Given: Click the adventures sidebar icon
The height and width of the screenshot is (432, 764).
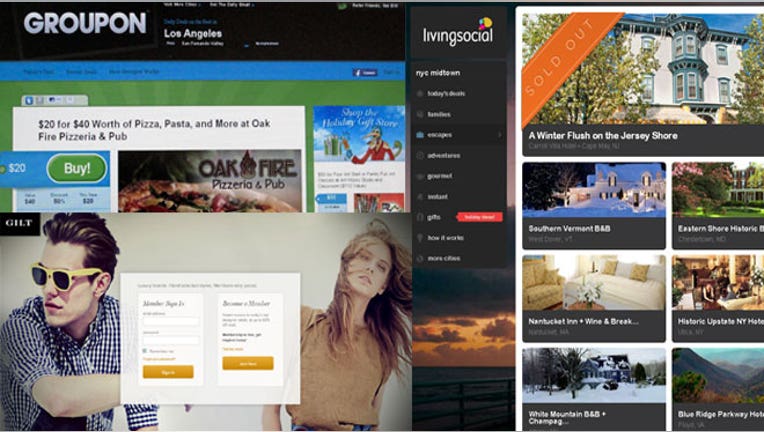Looking at the screenshot, I should (420, 156).
